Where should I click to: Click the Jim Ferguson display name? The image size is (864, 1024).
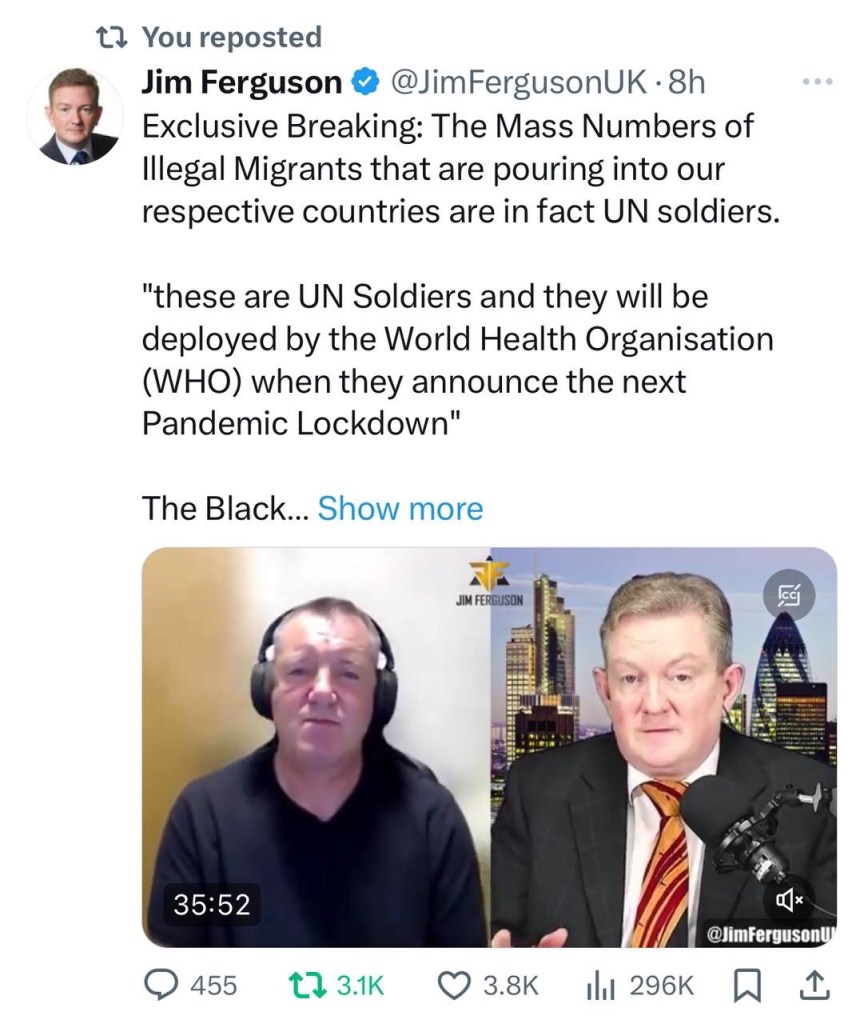241,82
